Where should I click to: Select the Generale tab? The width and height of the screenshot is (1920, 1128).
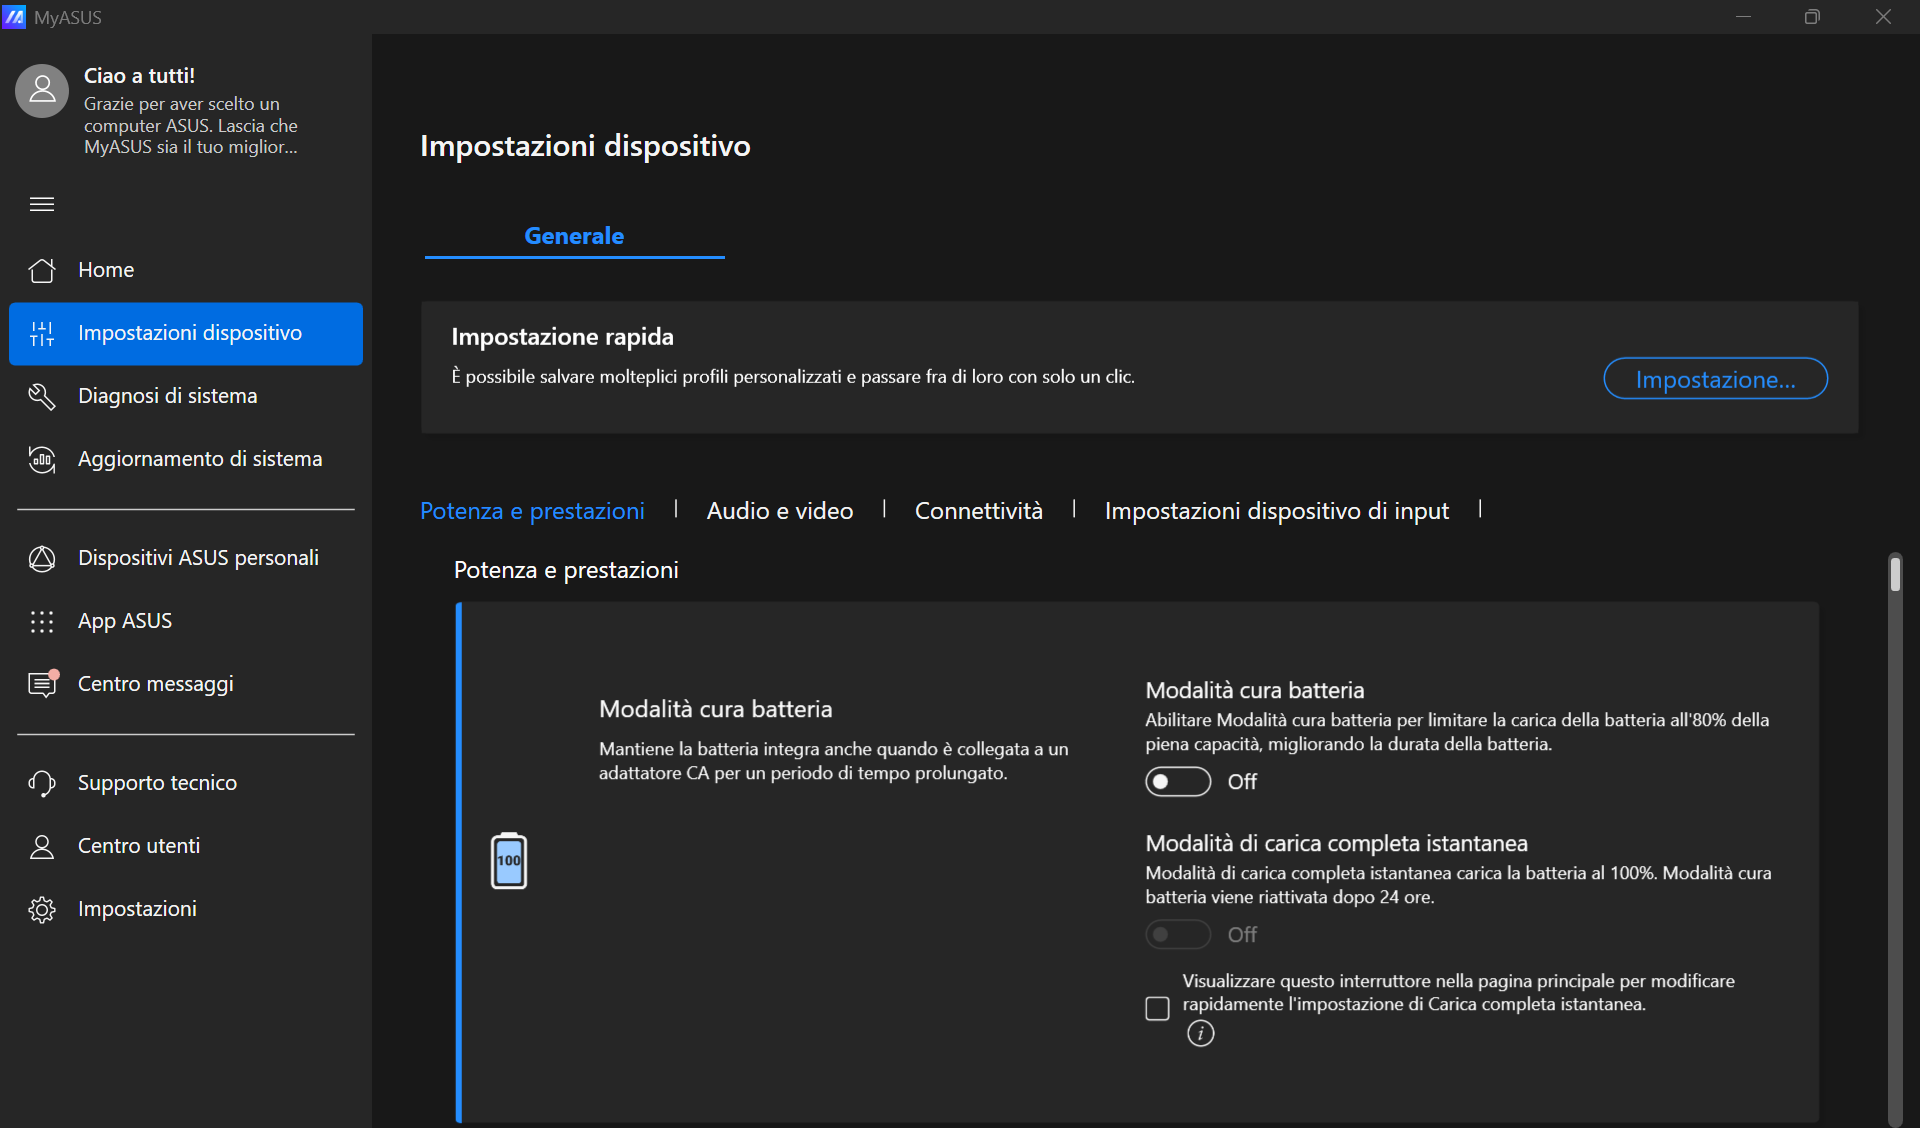coord(574,236)
